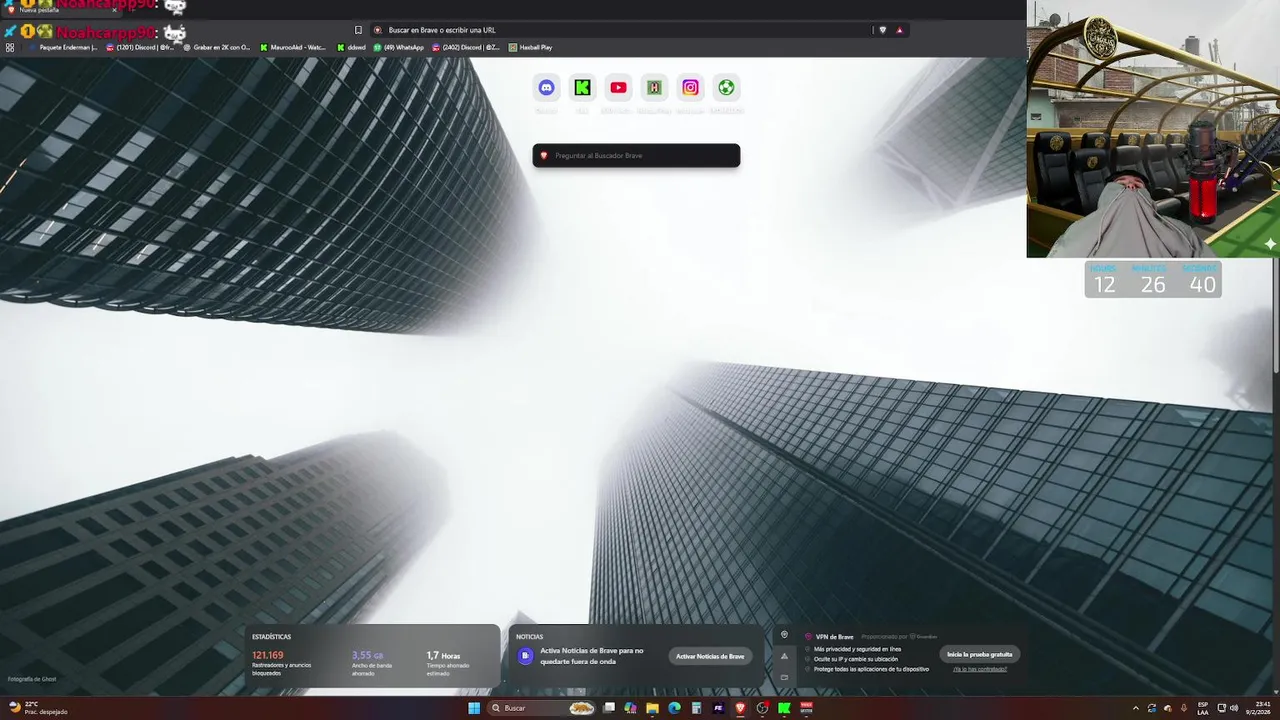Click the 12 26 40 countdown timer
Viewport: 1280px width, 720px height.
(1153, 279)
